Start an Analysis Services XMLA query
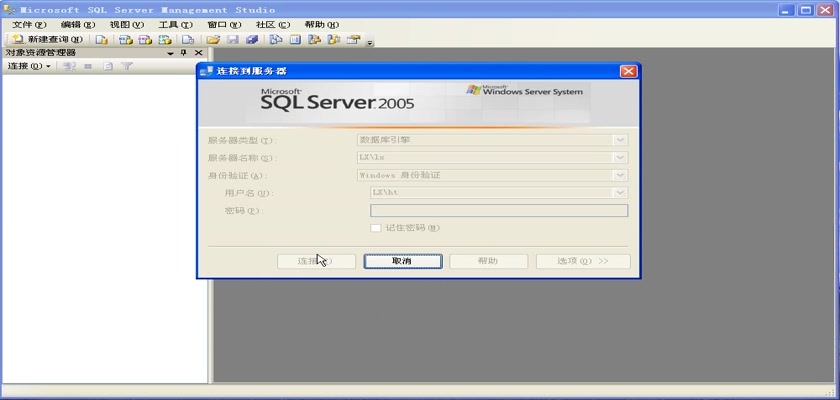The image size is (840, 400). coord(165,40)
